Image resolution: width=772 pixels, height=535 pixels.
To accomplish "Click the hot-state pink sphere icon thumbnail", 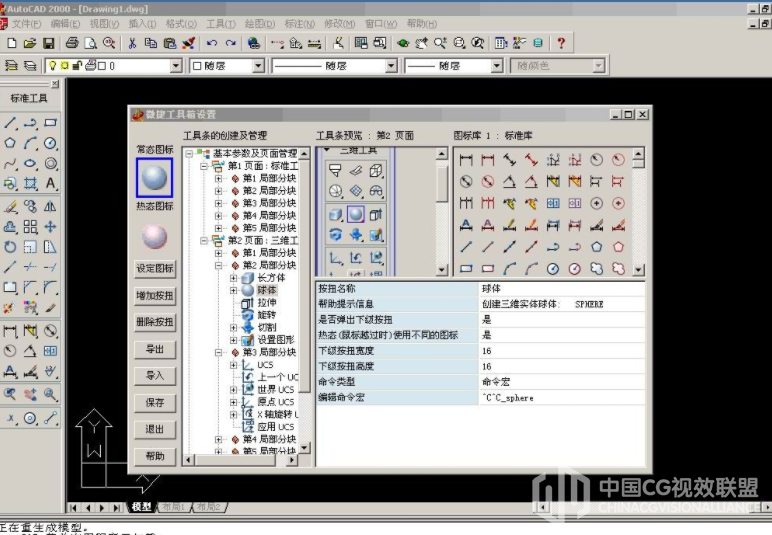I will coord(154,236).
